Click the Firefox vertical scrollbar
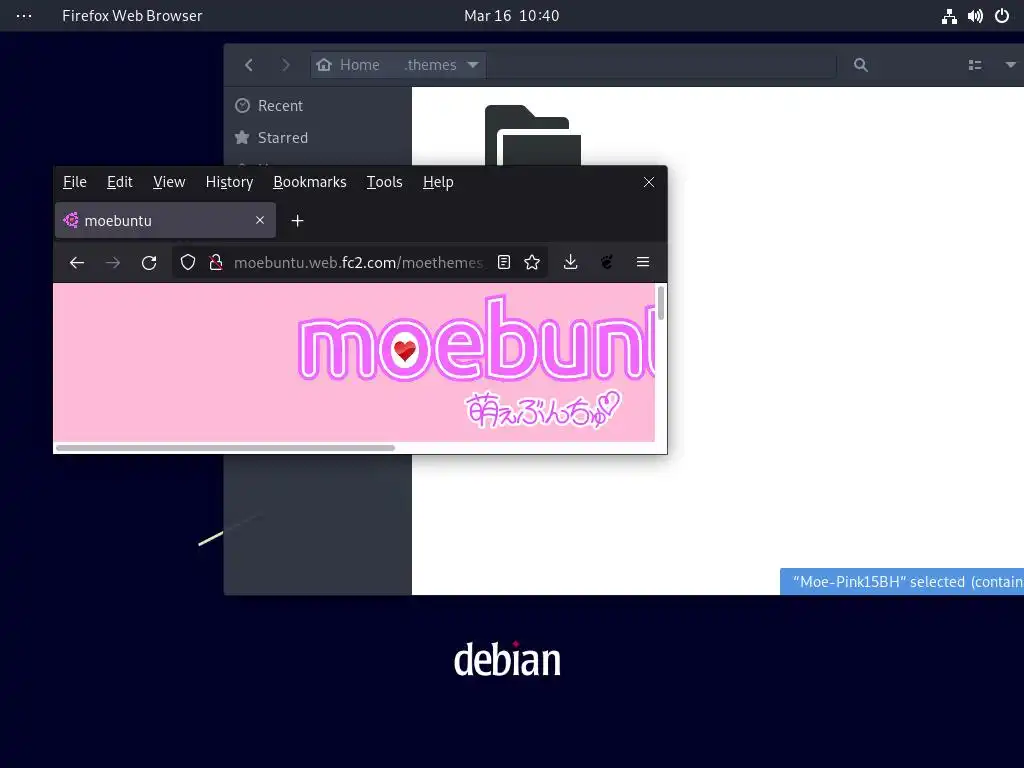The width and height of the screenshot is (1024, 768). click(661, 303)
